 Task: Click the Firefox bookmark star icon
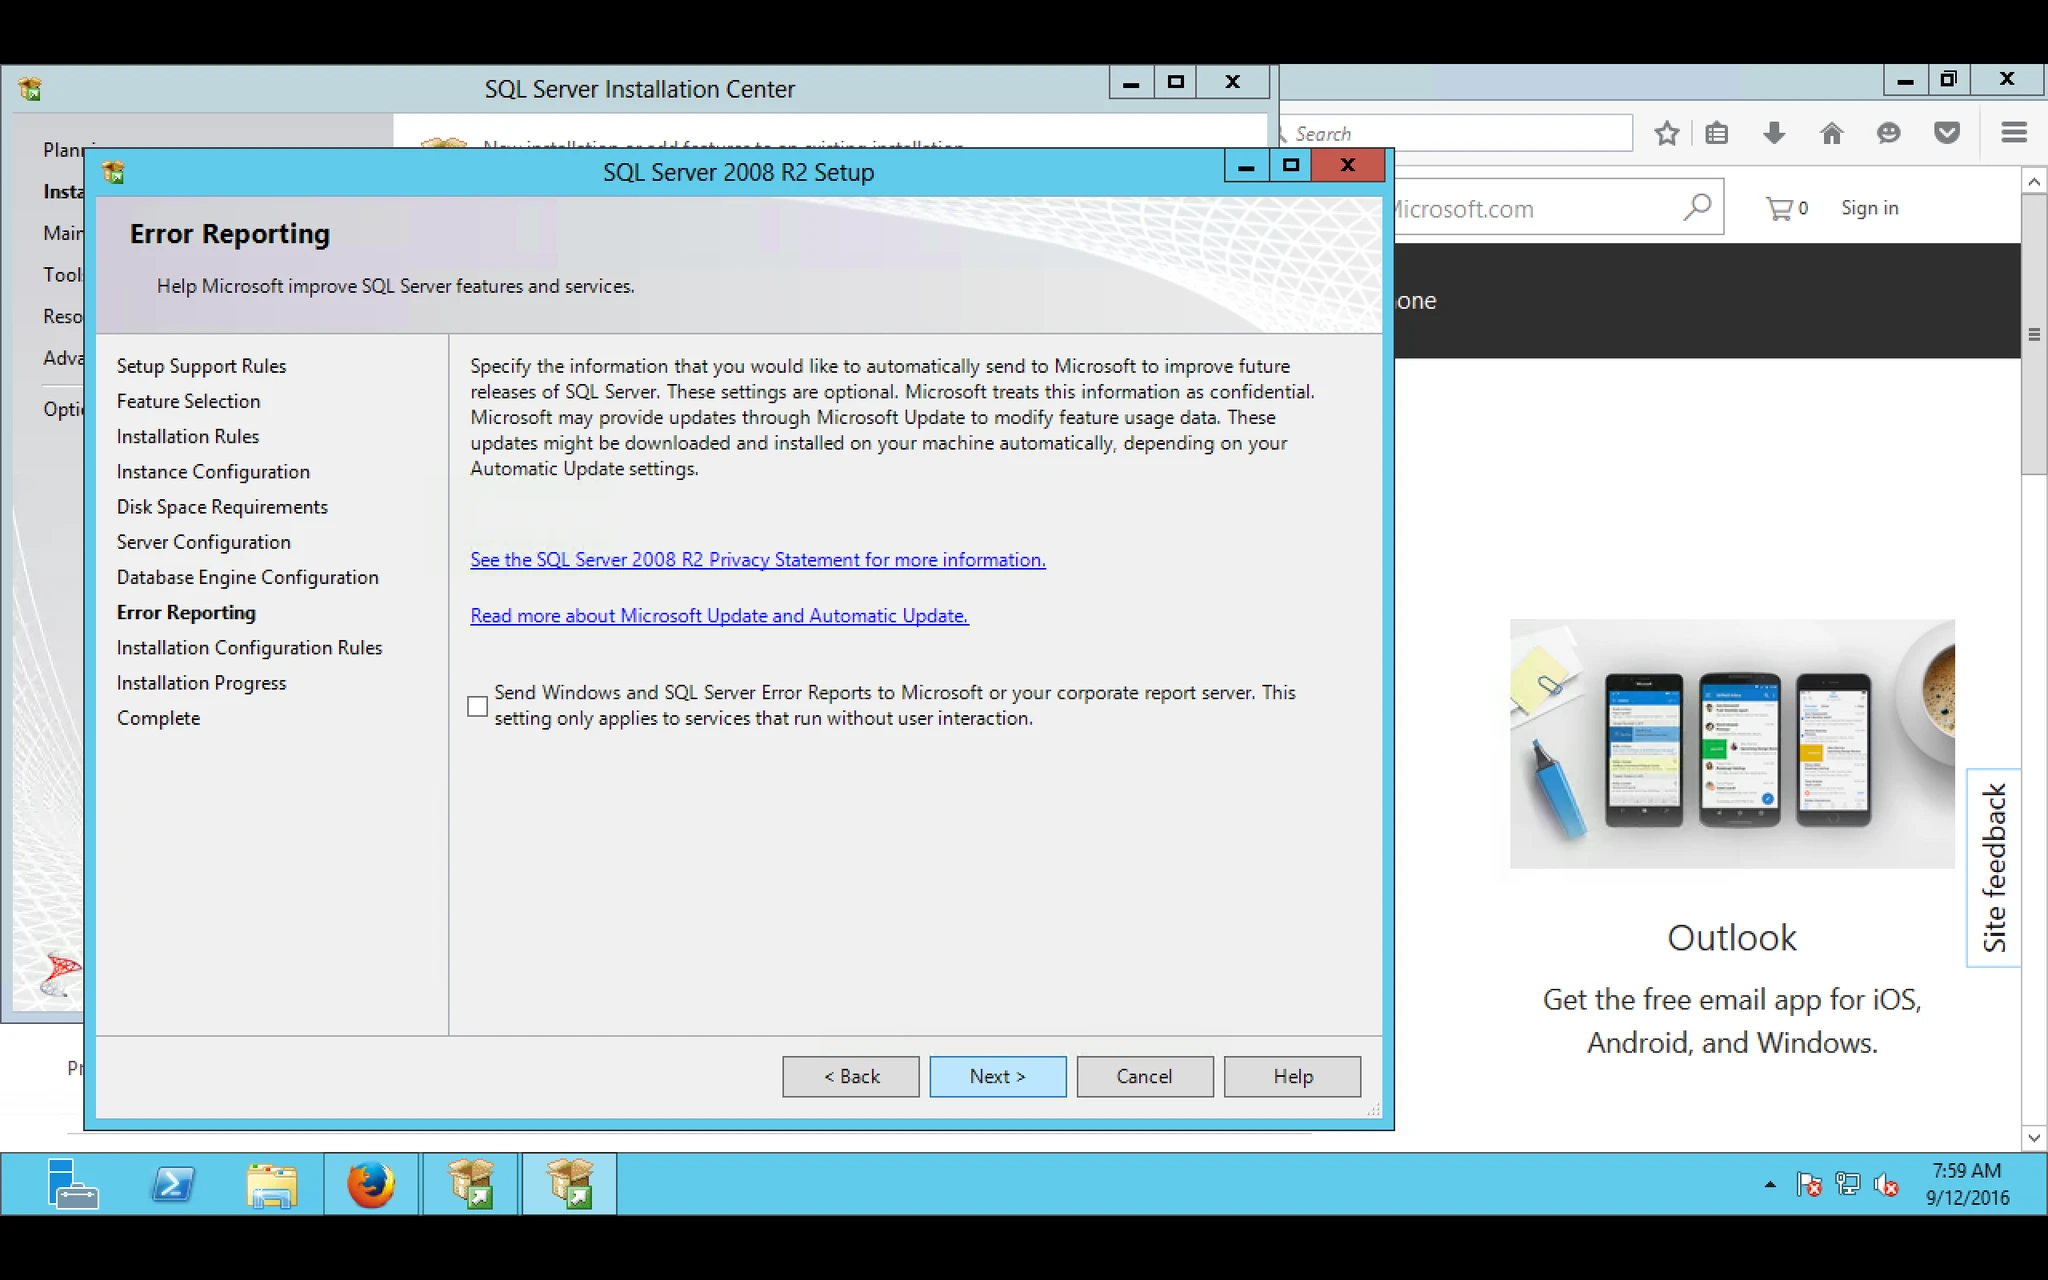[x=1666, y=133]
